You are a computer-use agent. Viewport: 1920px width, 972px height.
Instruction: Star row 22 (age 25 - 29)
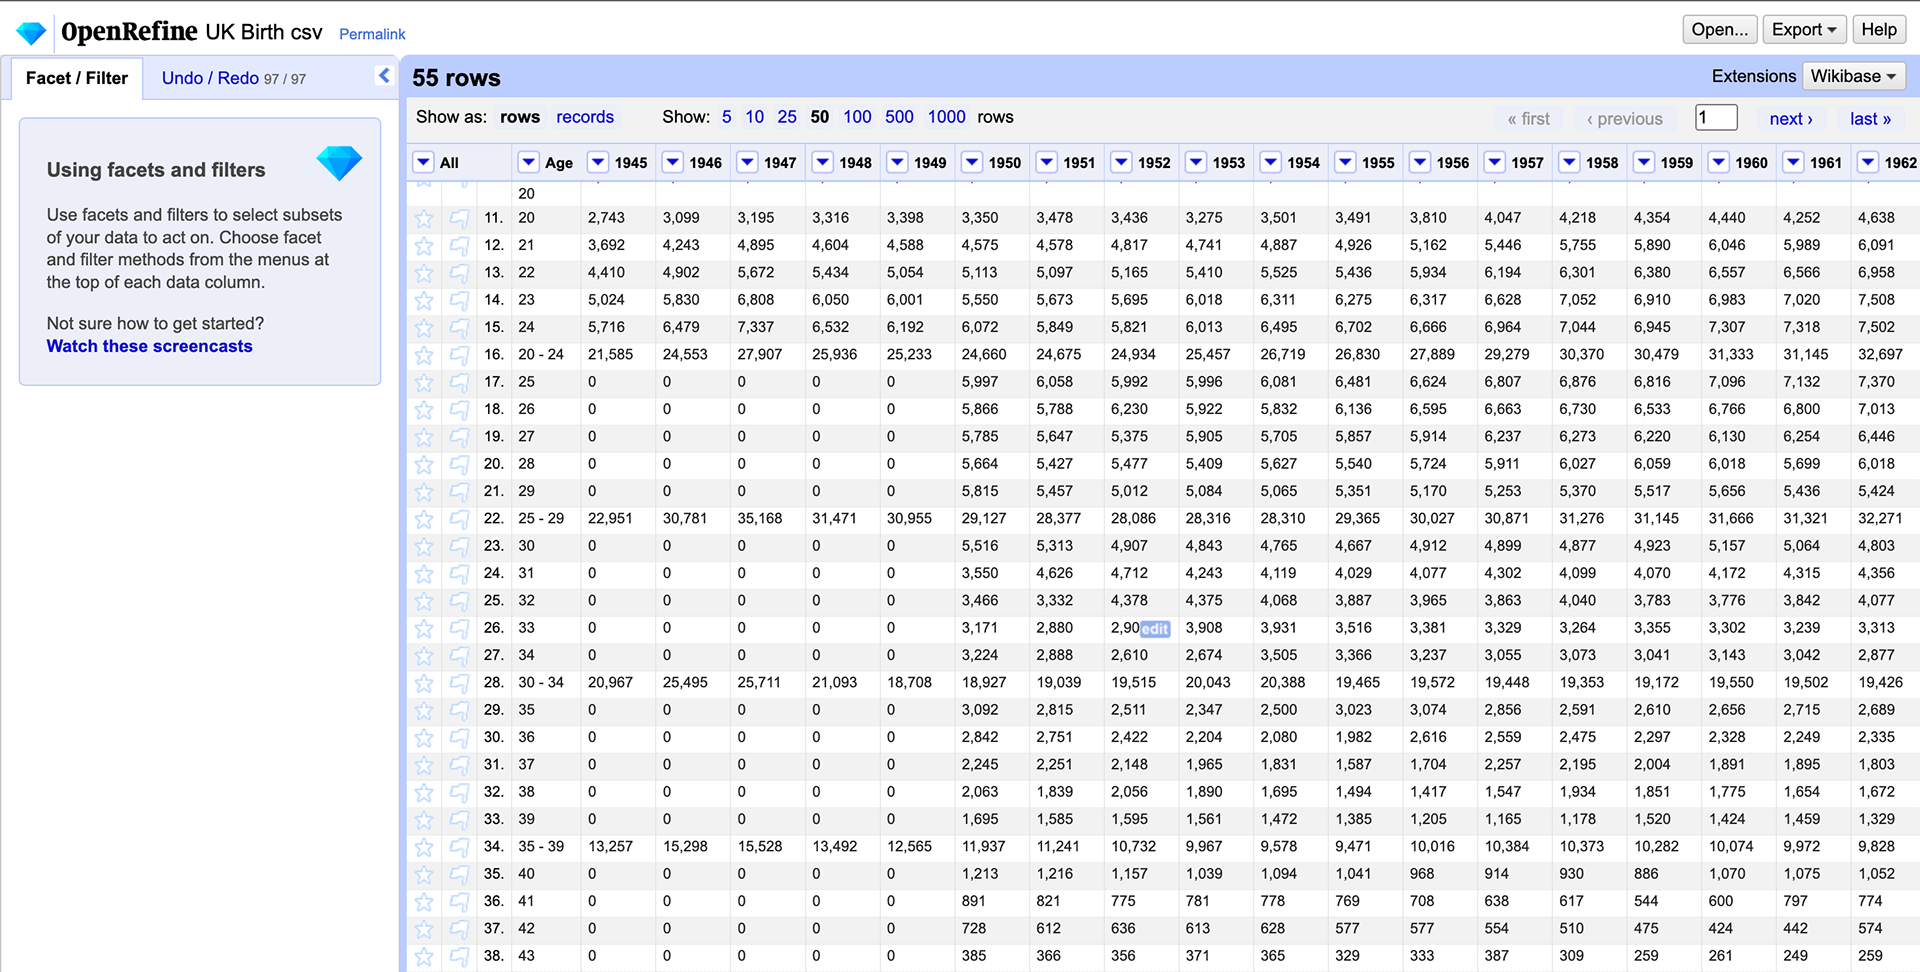tap(424, 519)
